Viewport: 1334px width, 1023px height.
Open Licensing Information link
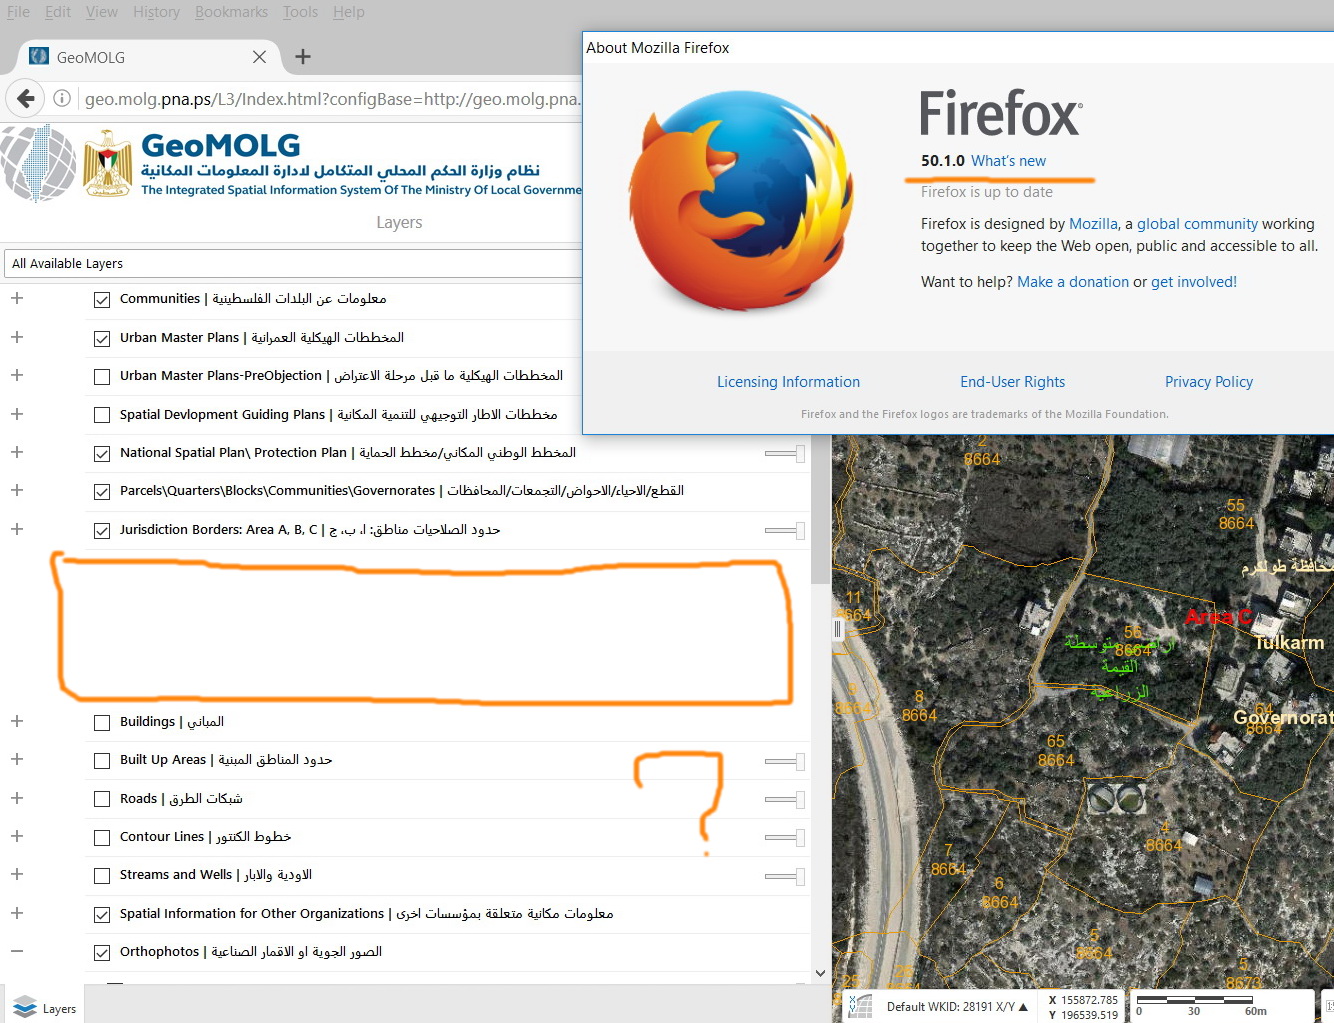pyautogui.click(x=788, y=382)
